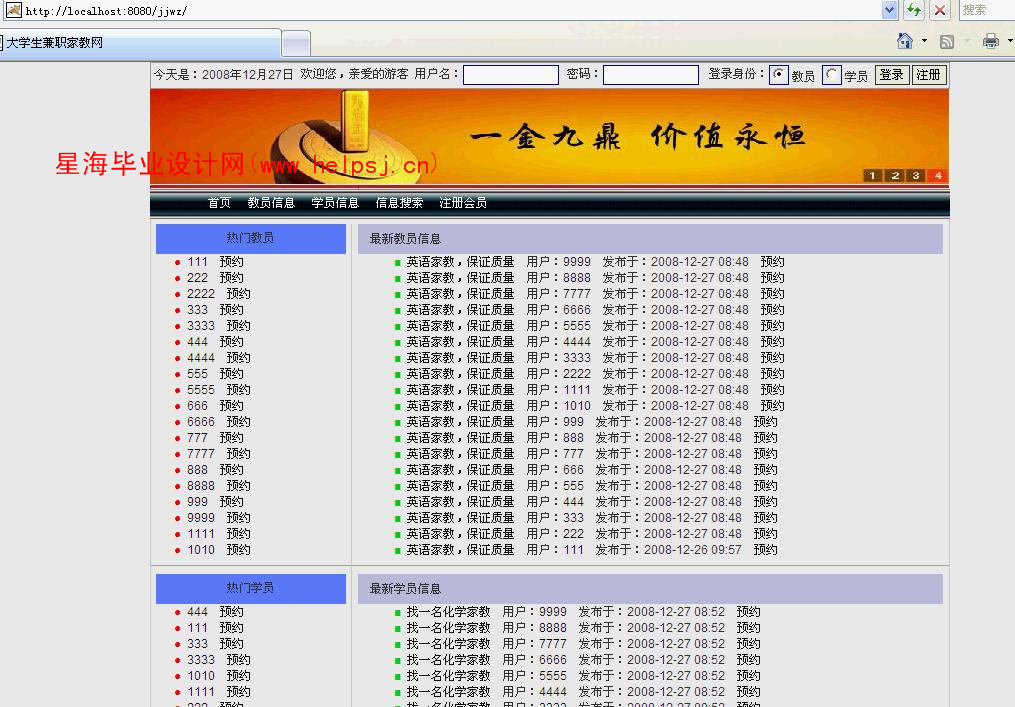Screen dimensions: 1015x707
Task: Click 预约 for student post by user 4444
Action: pos(748,691)
